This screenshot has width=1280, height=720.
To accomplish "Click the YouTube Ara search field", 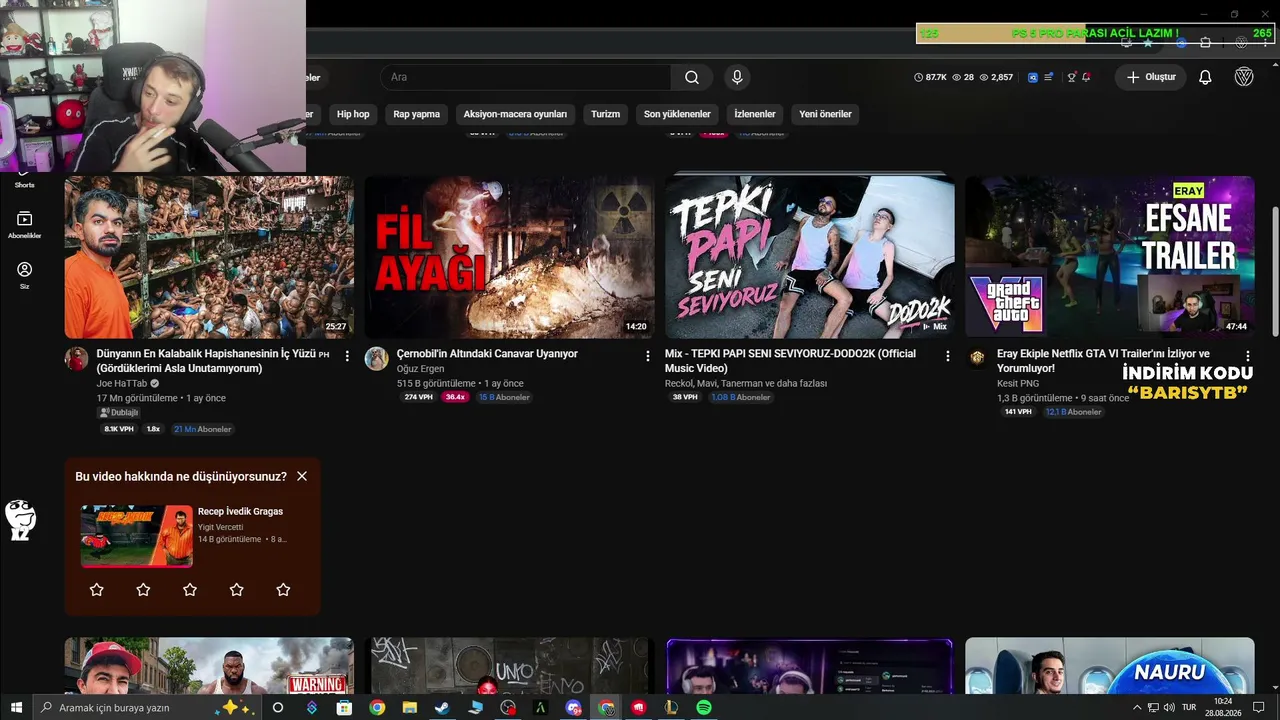I will tap(526, 77).
